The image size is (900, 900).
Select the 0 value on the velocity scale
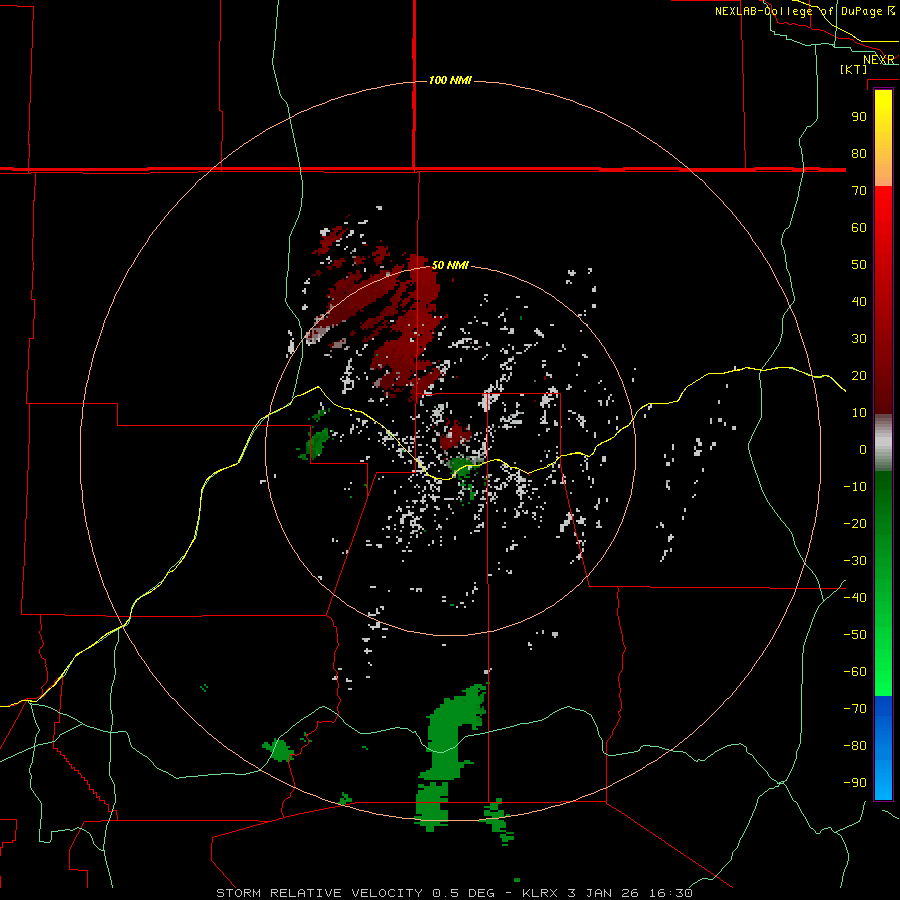point(863,449)
